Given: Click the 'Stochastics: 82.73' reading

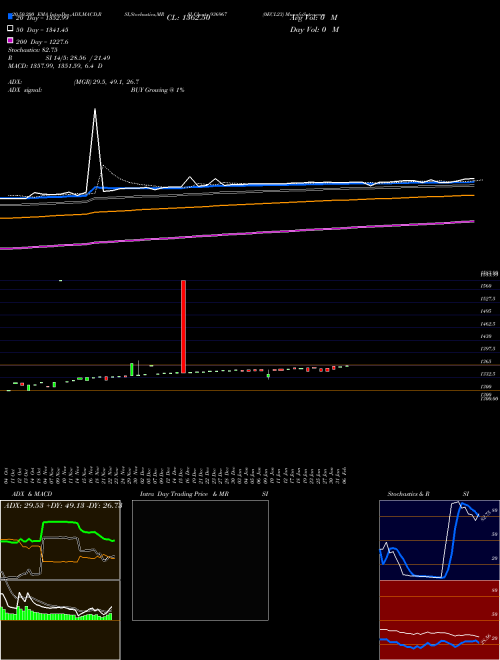Looking at the screenshot, I should tap(33, 50).
